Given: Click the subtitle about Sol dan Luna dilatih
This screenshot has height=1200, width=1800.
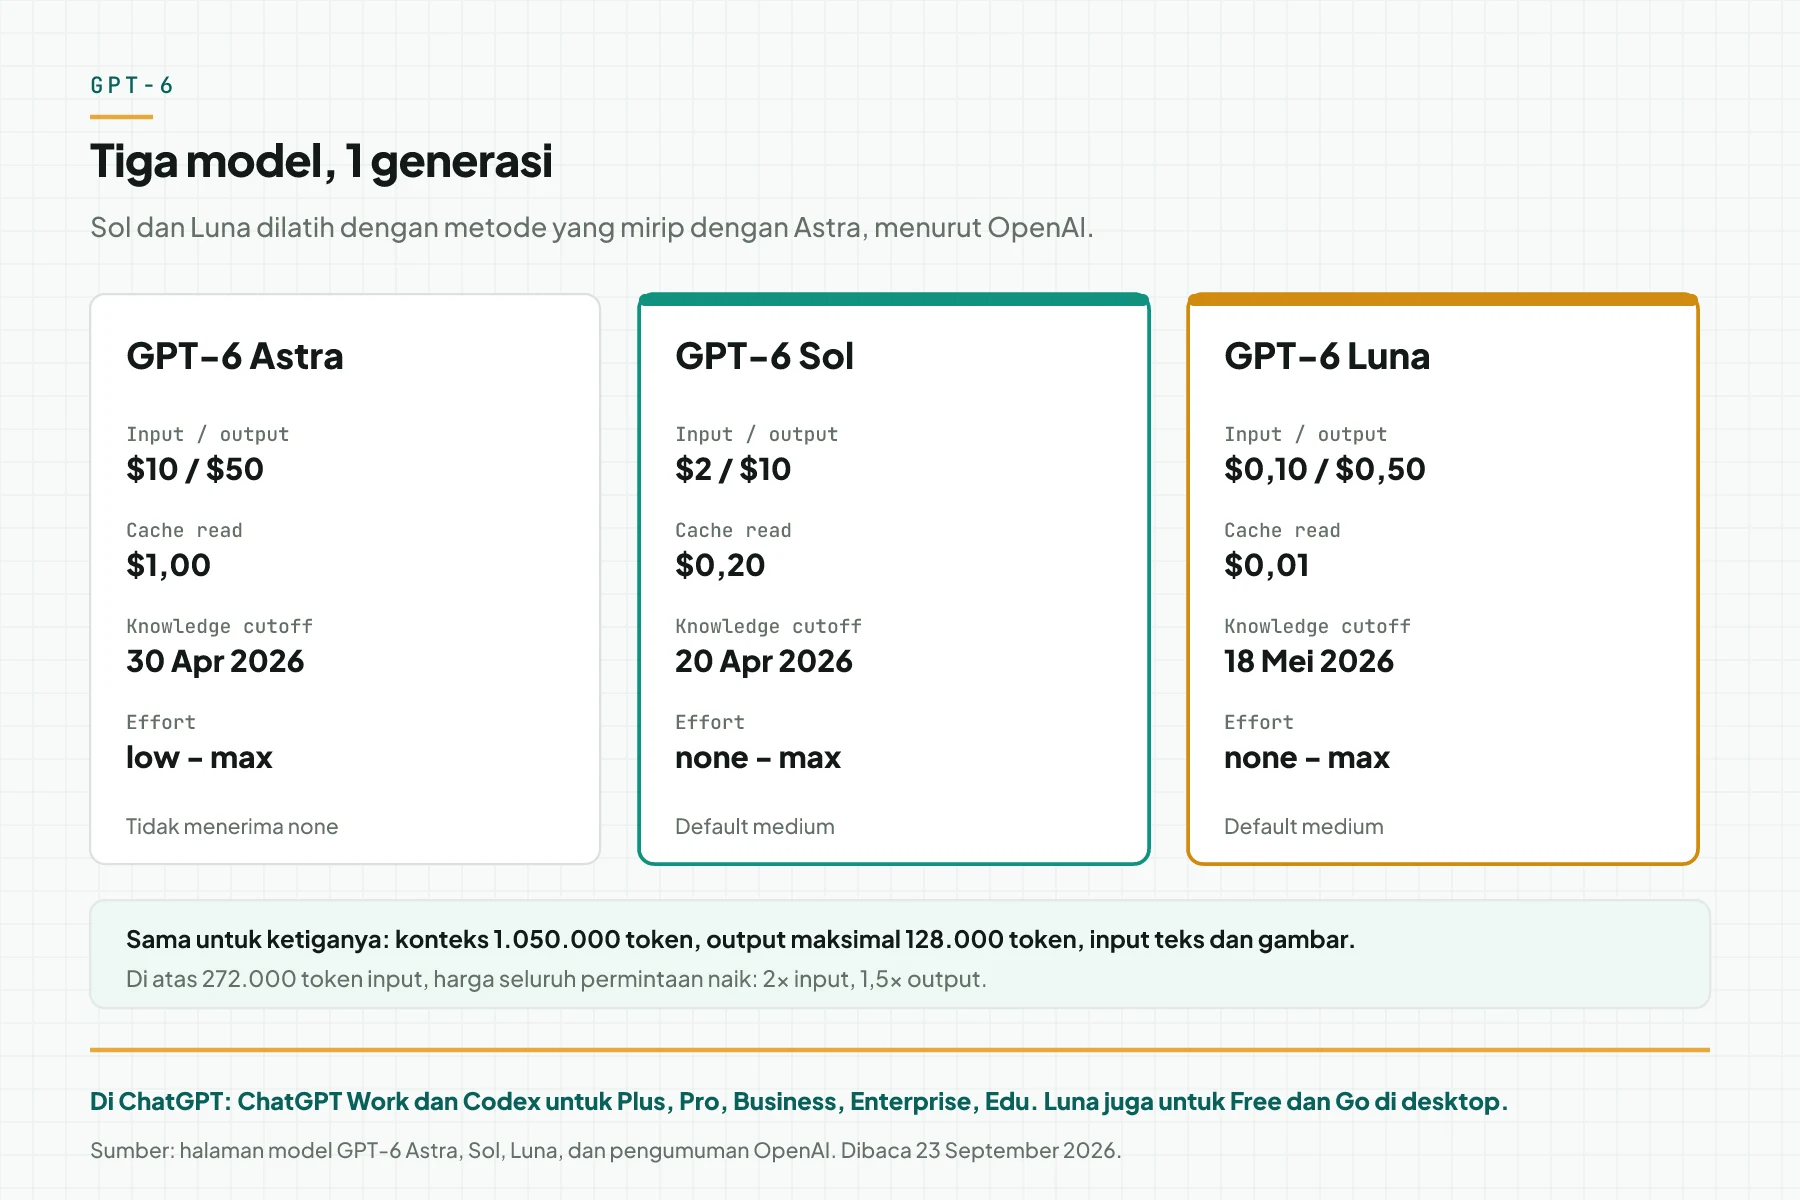Looking at the screenshot, I should click(592, 228).
